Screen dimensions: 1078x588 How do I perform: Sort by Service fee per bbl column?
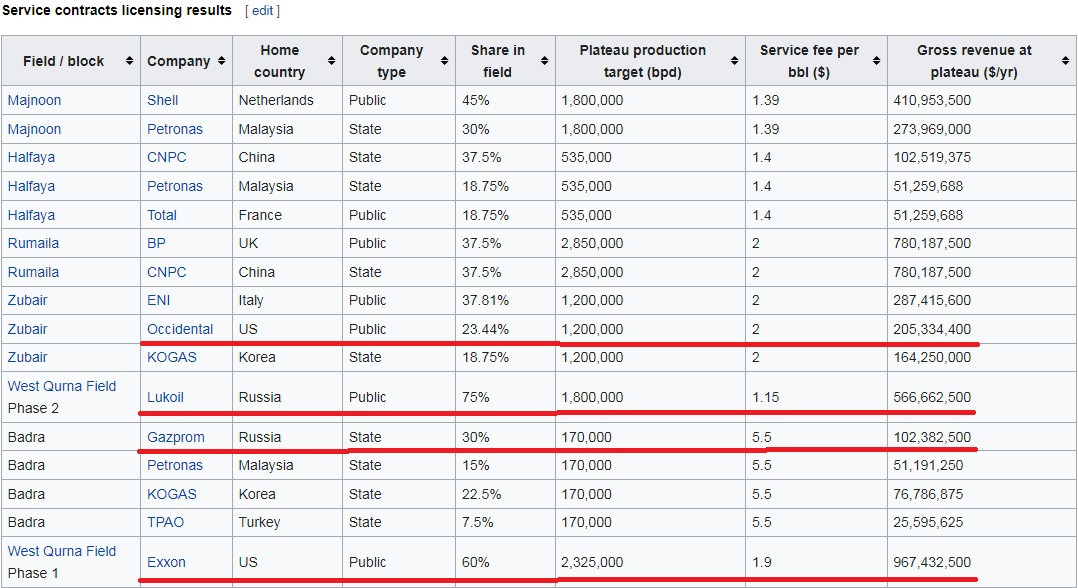876,61
